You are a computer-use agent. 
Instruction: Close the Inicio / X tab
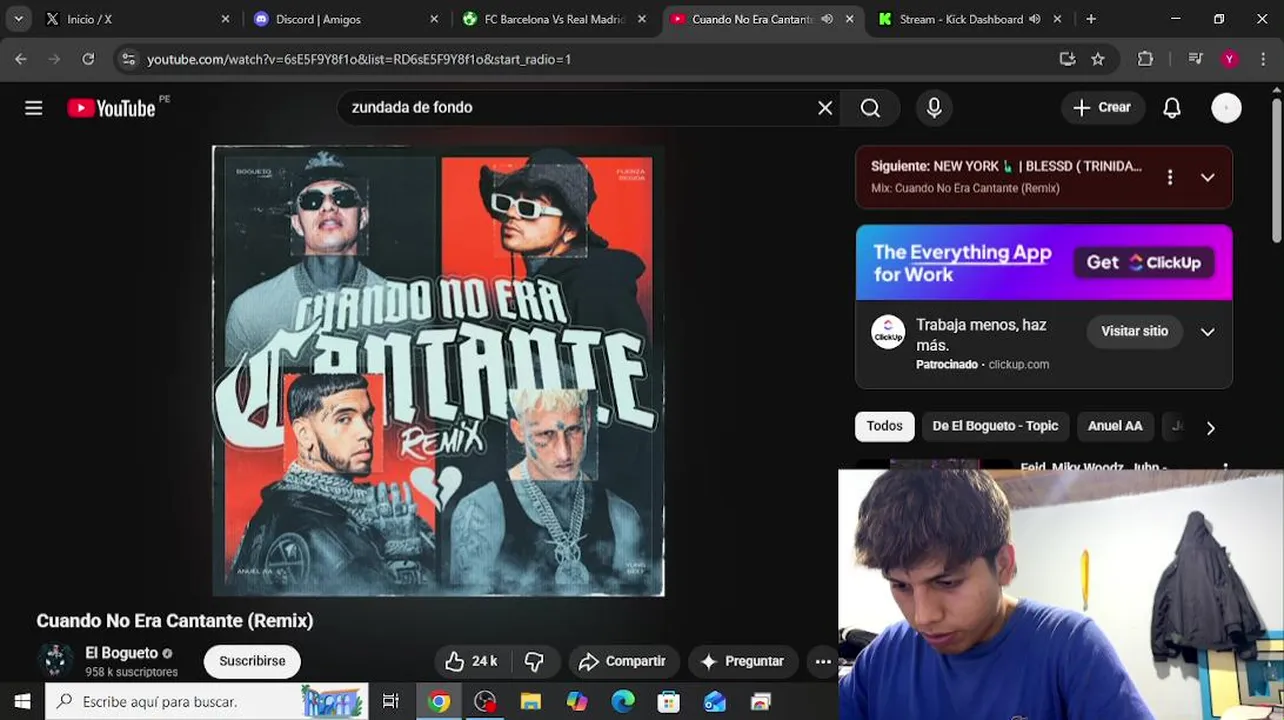[x=225, y=19]
